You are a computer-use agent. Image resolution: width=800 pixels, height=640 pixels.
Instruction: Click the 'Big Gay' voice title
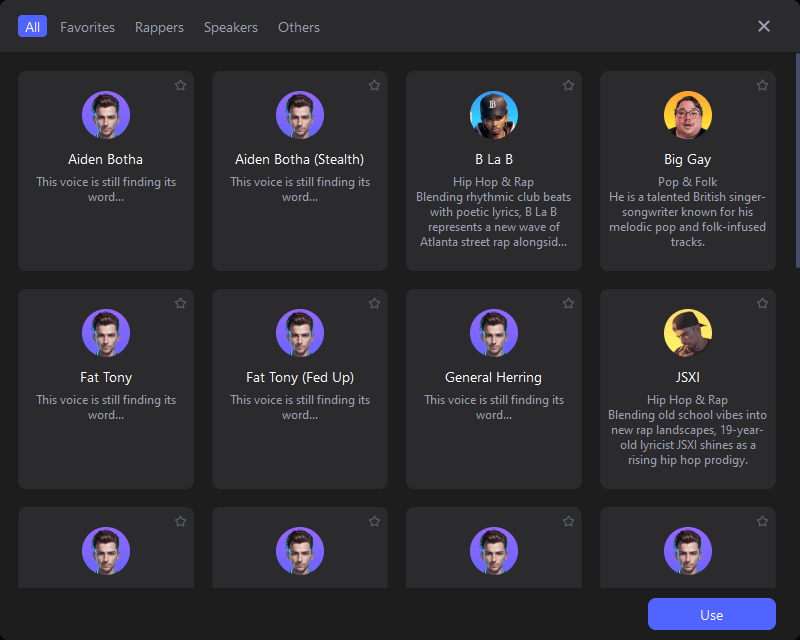688,160
